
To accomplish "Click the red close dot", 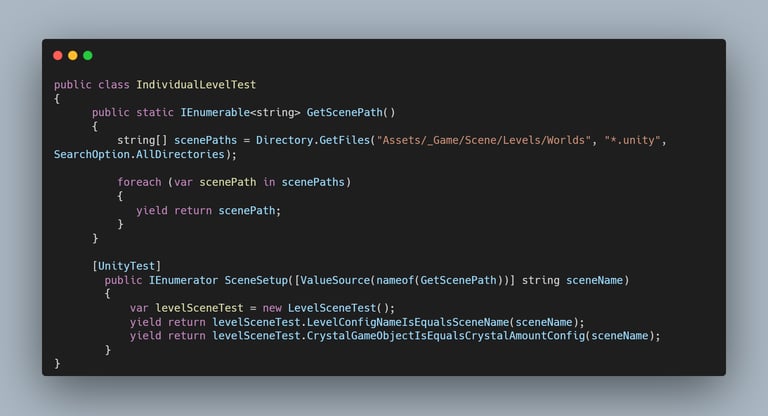I will (58, 55).
